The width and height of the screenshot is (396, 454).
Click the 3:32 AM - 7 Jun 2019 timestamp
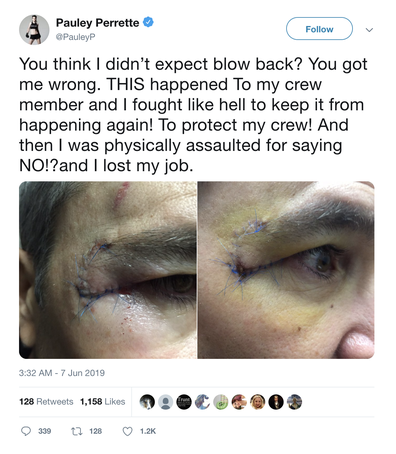coord(62,373)
